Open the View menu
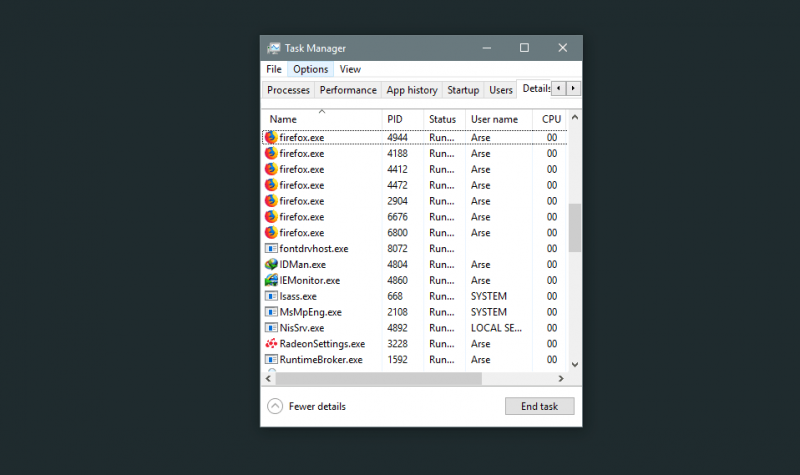The height and width of the screenshot is (475, 800). [350, 69]
